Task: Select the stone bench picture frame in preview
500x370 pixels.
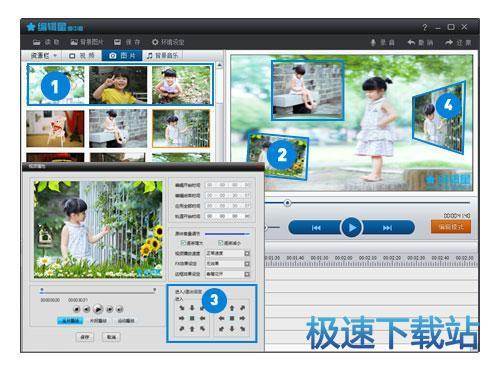Action: click(307, 90)
